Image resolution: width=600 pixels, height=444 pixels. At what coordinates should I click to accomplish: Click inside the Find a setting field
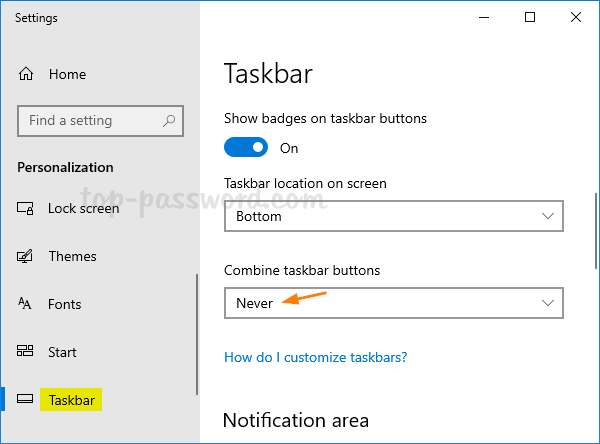coord(90,121)
